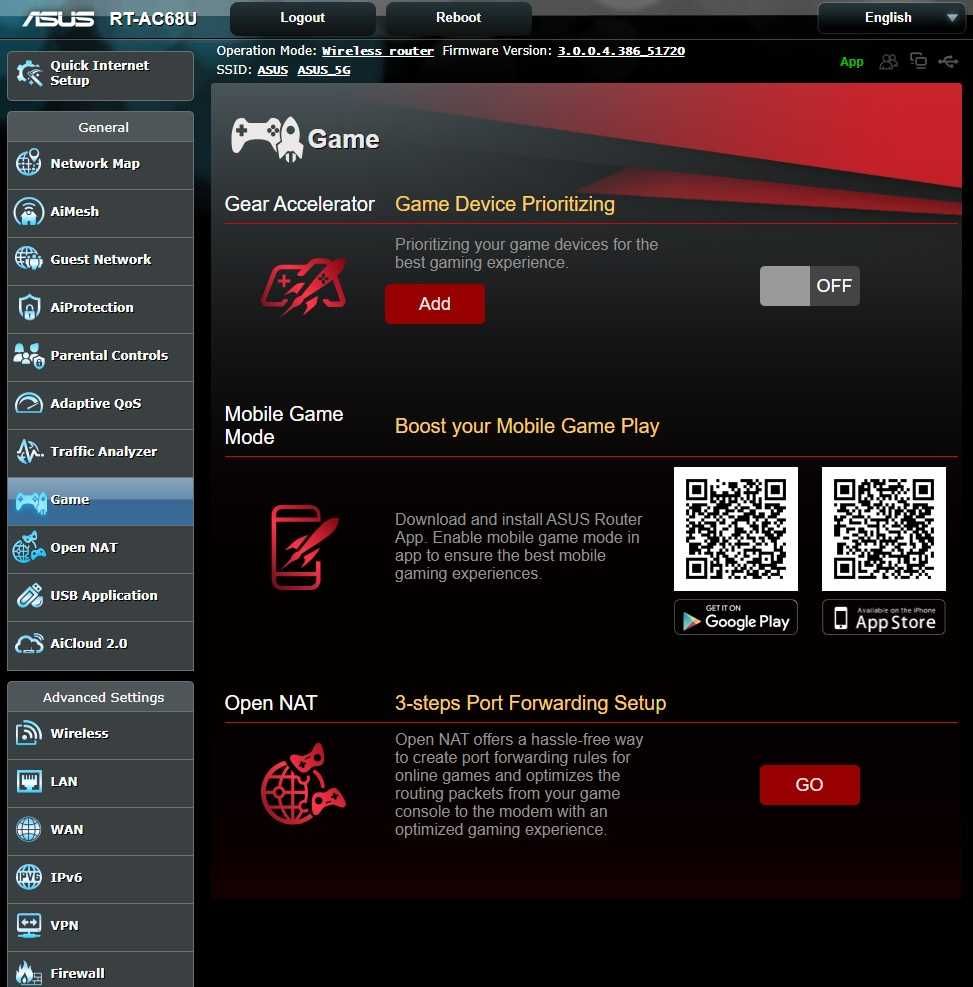Toggle the Game Device Prioritizing OFF switch
973x987 pixels.
click(809, 286)
